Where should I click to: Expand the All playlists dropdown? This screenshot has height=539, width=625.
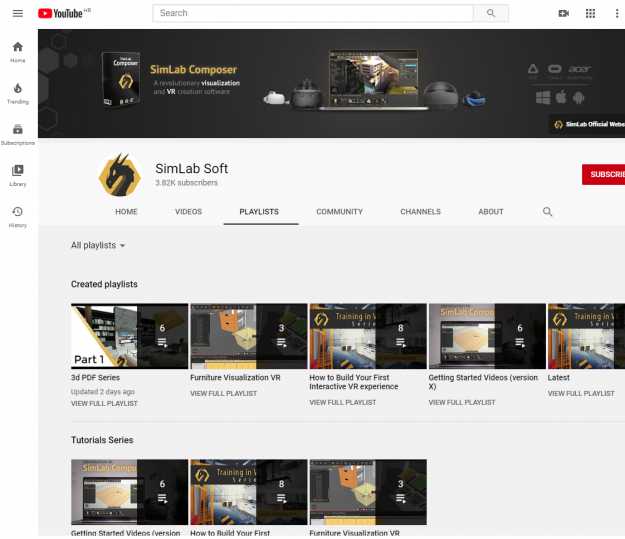click(x=98, y=245)
